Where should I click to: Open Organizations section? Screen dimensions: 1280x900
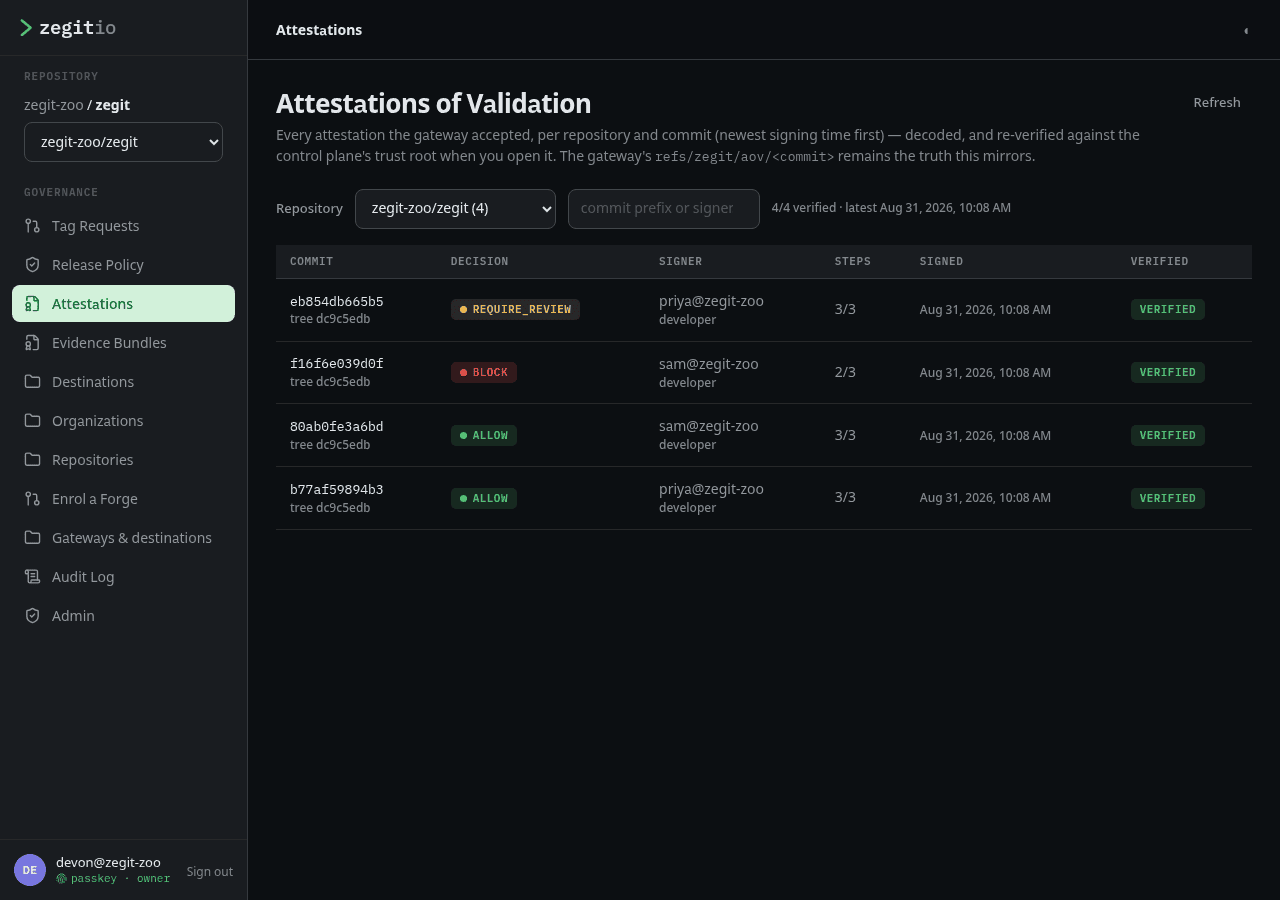pos(123,421)
